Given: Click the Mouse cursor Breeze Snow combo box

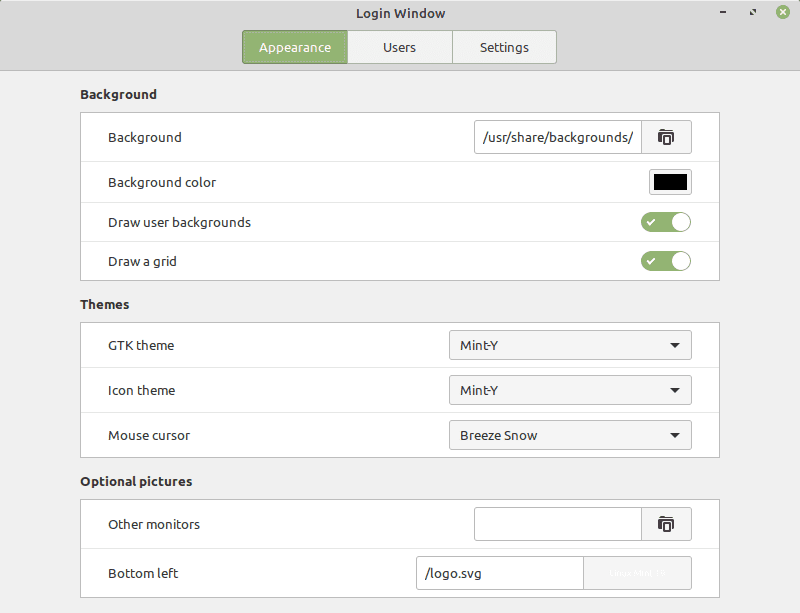Looking at the screenshot, I should tap(569, 435).
